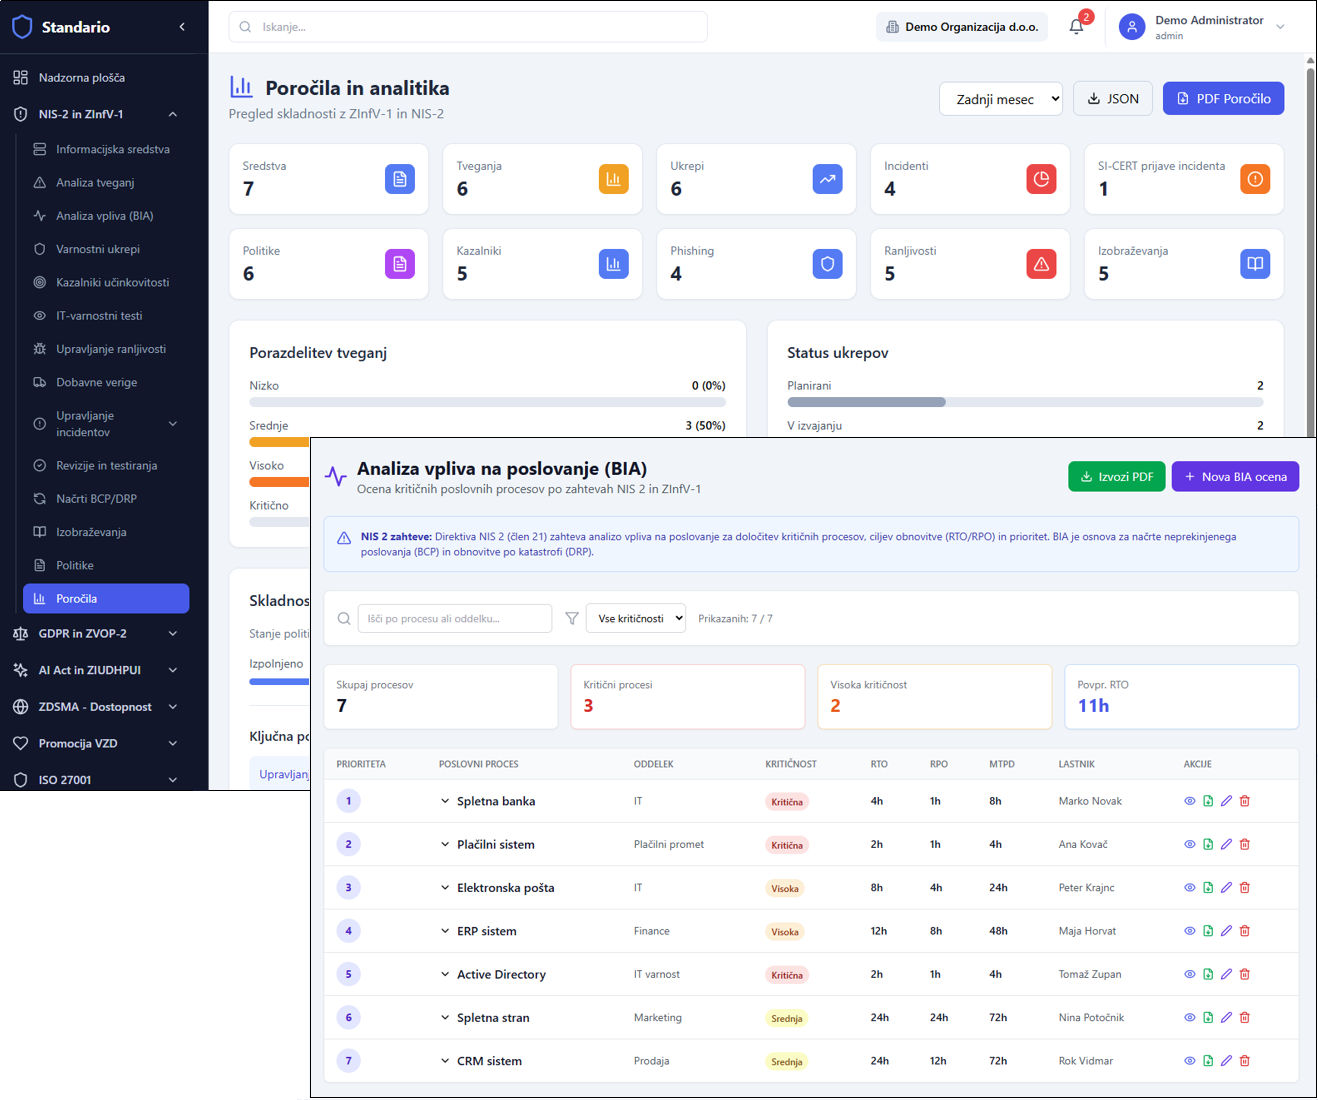The image size is (1318, 1100).
Task: View Spletna banka details via eye icon
Action: tap(1190, 801)
